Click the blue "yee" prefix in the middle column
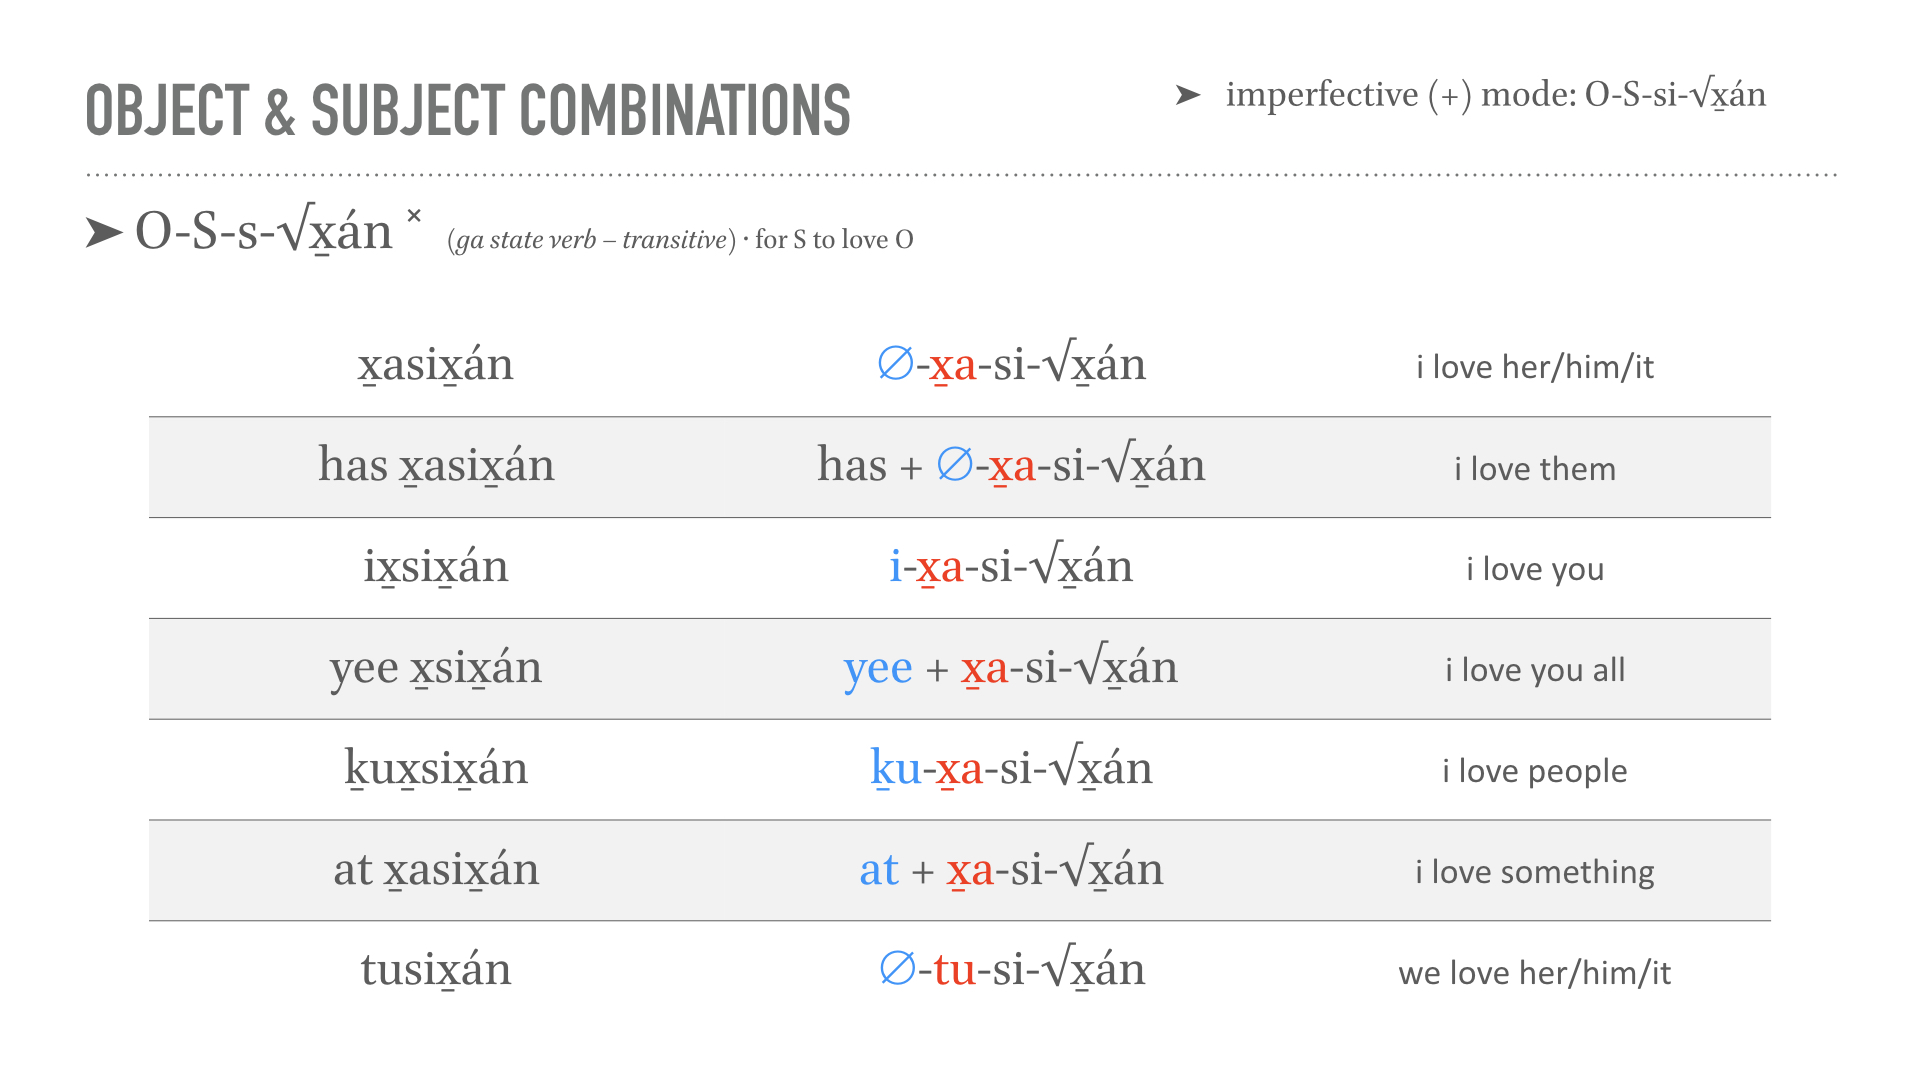 [x=877, y=668]
